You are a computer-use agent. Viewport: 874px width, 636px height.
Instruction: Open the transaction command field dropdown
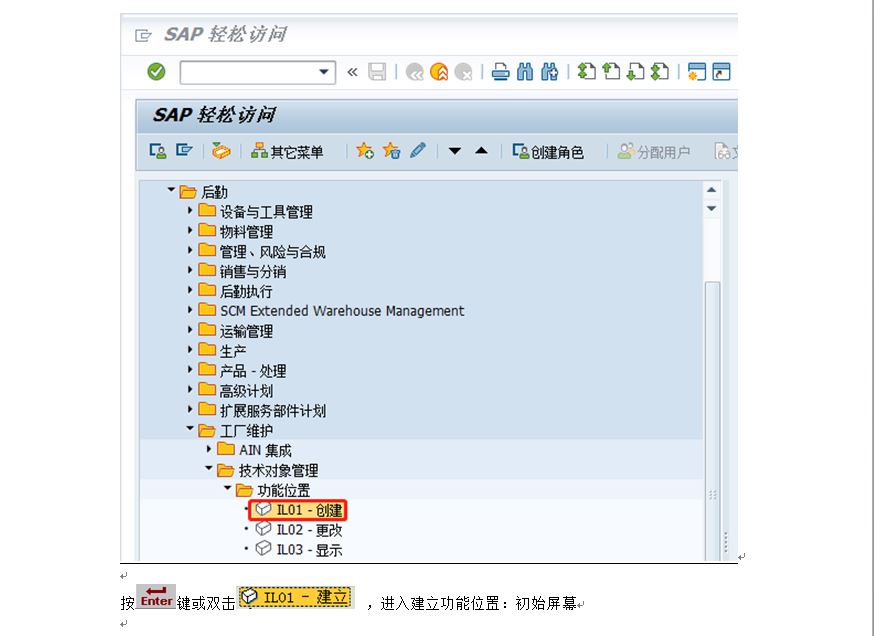point(323,72)
